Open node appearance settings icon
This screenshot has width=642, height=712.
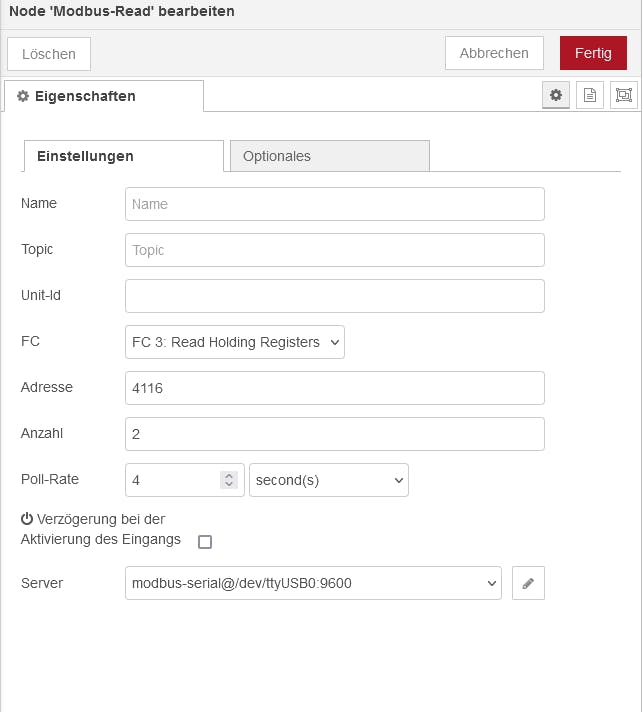624,95
